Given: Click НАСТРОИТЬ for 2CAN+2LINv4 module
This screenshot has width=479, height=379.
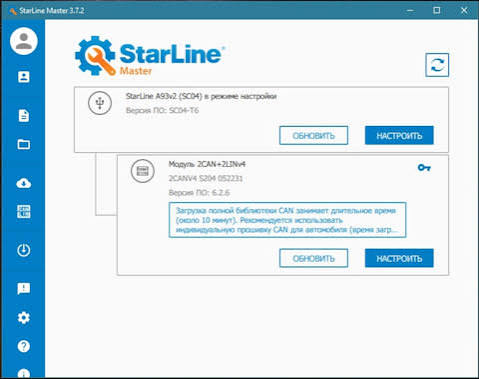Looking at the screenshot, I should pyautogui.click(x=399, y=258).
